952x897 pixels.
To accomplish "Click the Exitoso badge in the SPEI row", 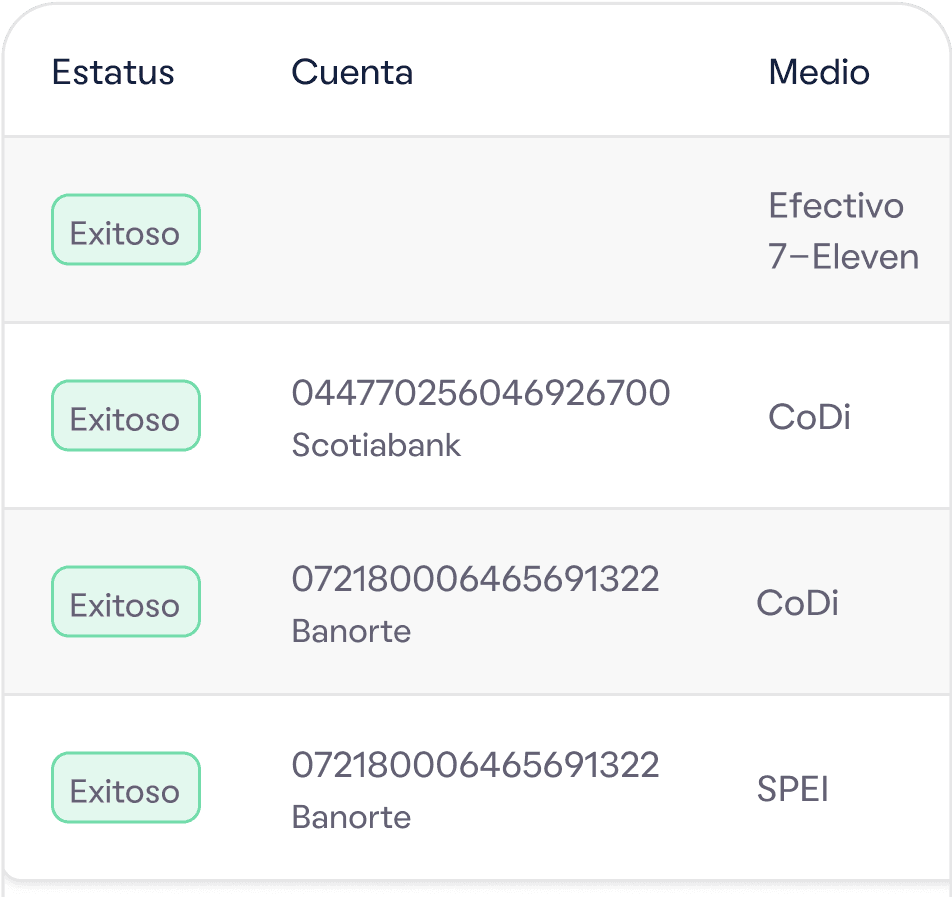I will pos(126,788).
